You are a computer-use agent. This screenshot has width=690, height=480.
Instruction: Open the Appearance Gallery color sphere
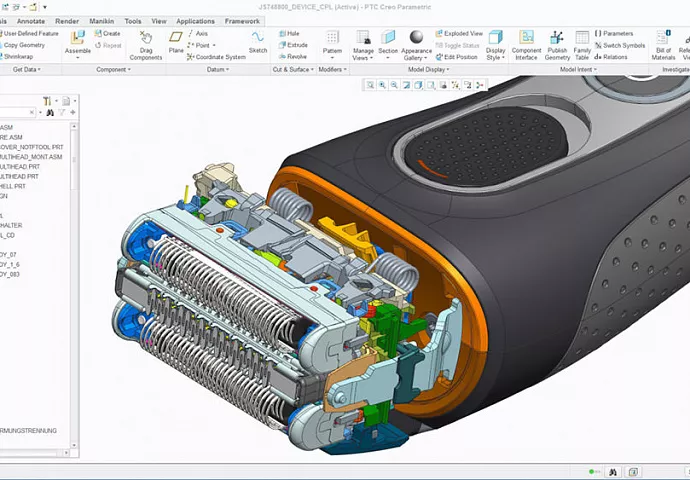coord(416,38)
